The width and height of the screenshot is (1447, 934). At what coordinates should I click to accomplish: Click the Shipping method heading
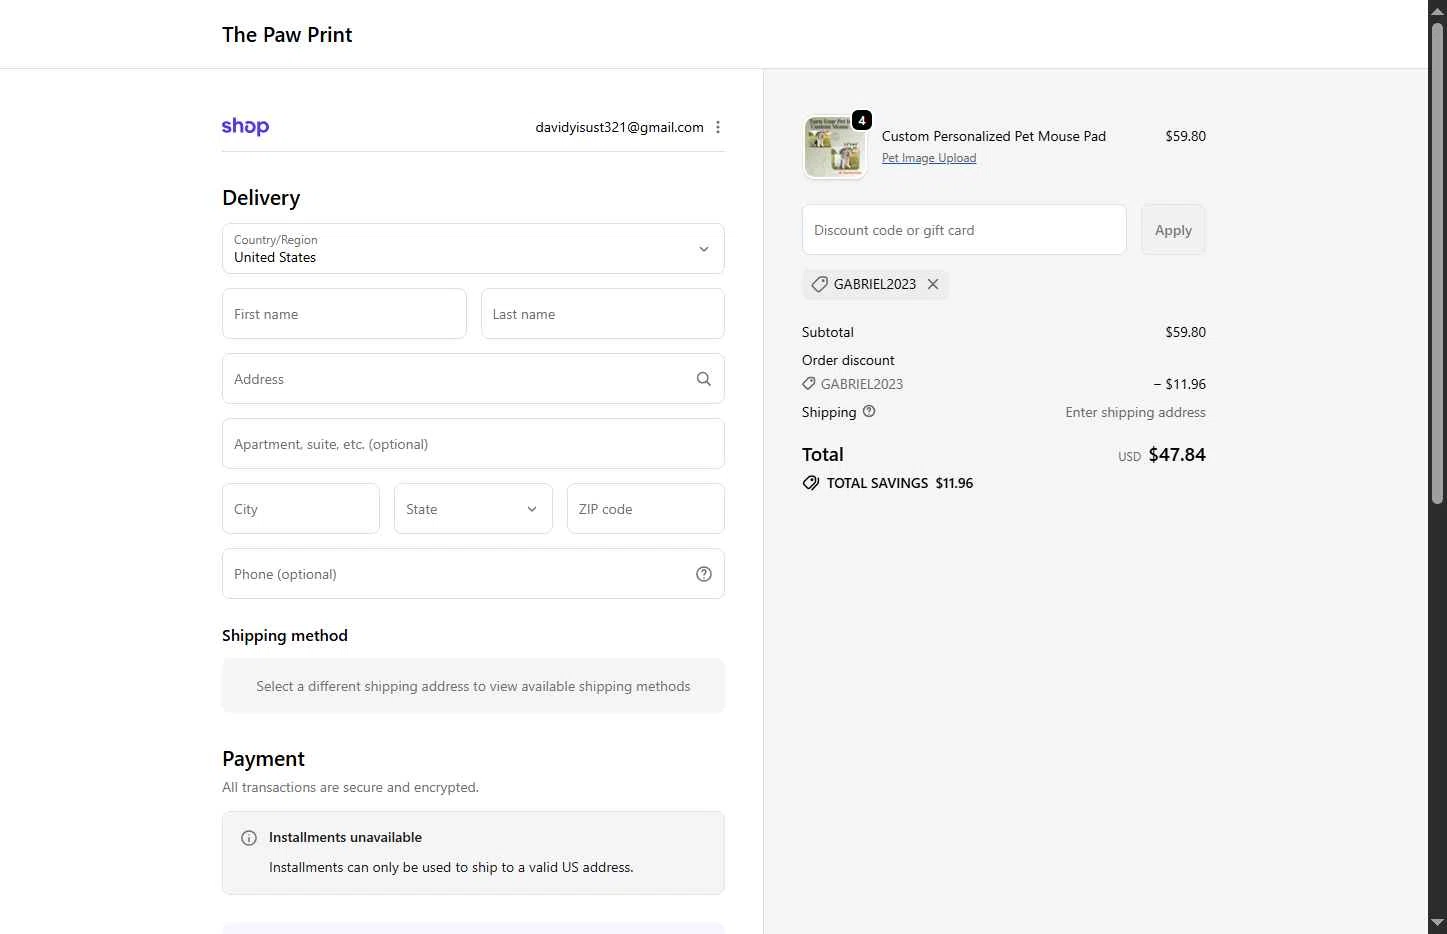pos(285,636)
